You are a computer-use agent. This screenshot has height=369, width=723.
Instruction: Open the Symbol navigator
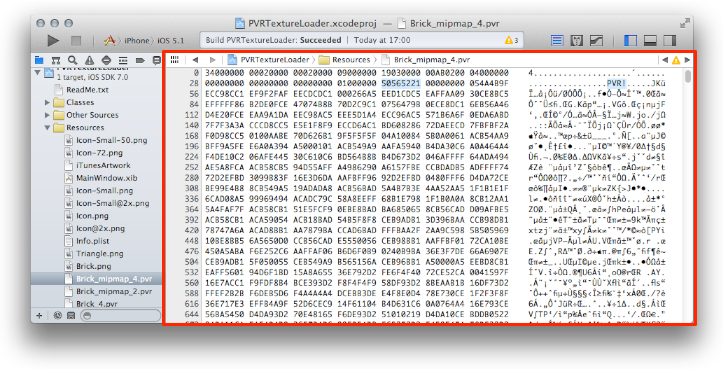[x=56, y=60]
